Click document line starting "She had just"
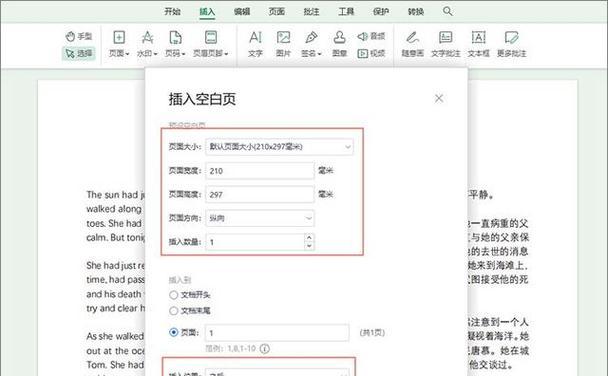Image resolution: width=608 pixels, height=376 pixels. pos(116,266)
